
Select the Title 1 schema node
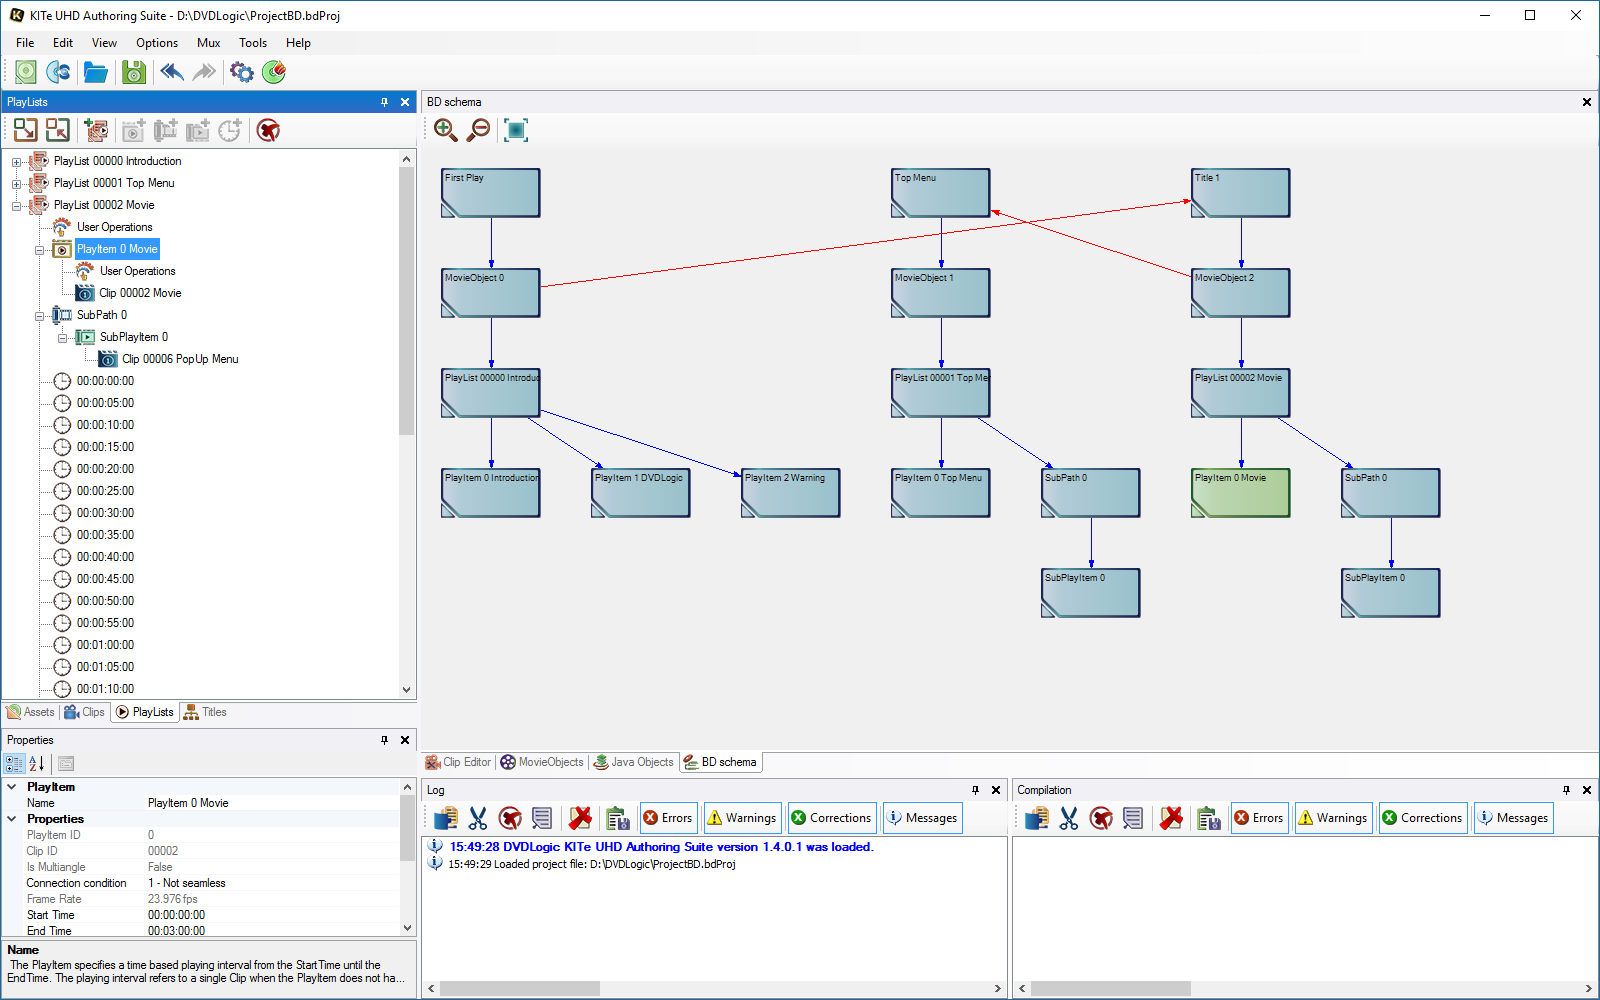(1240, 192)
